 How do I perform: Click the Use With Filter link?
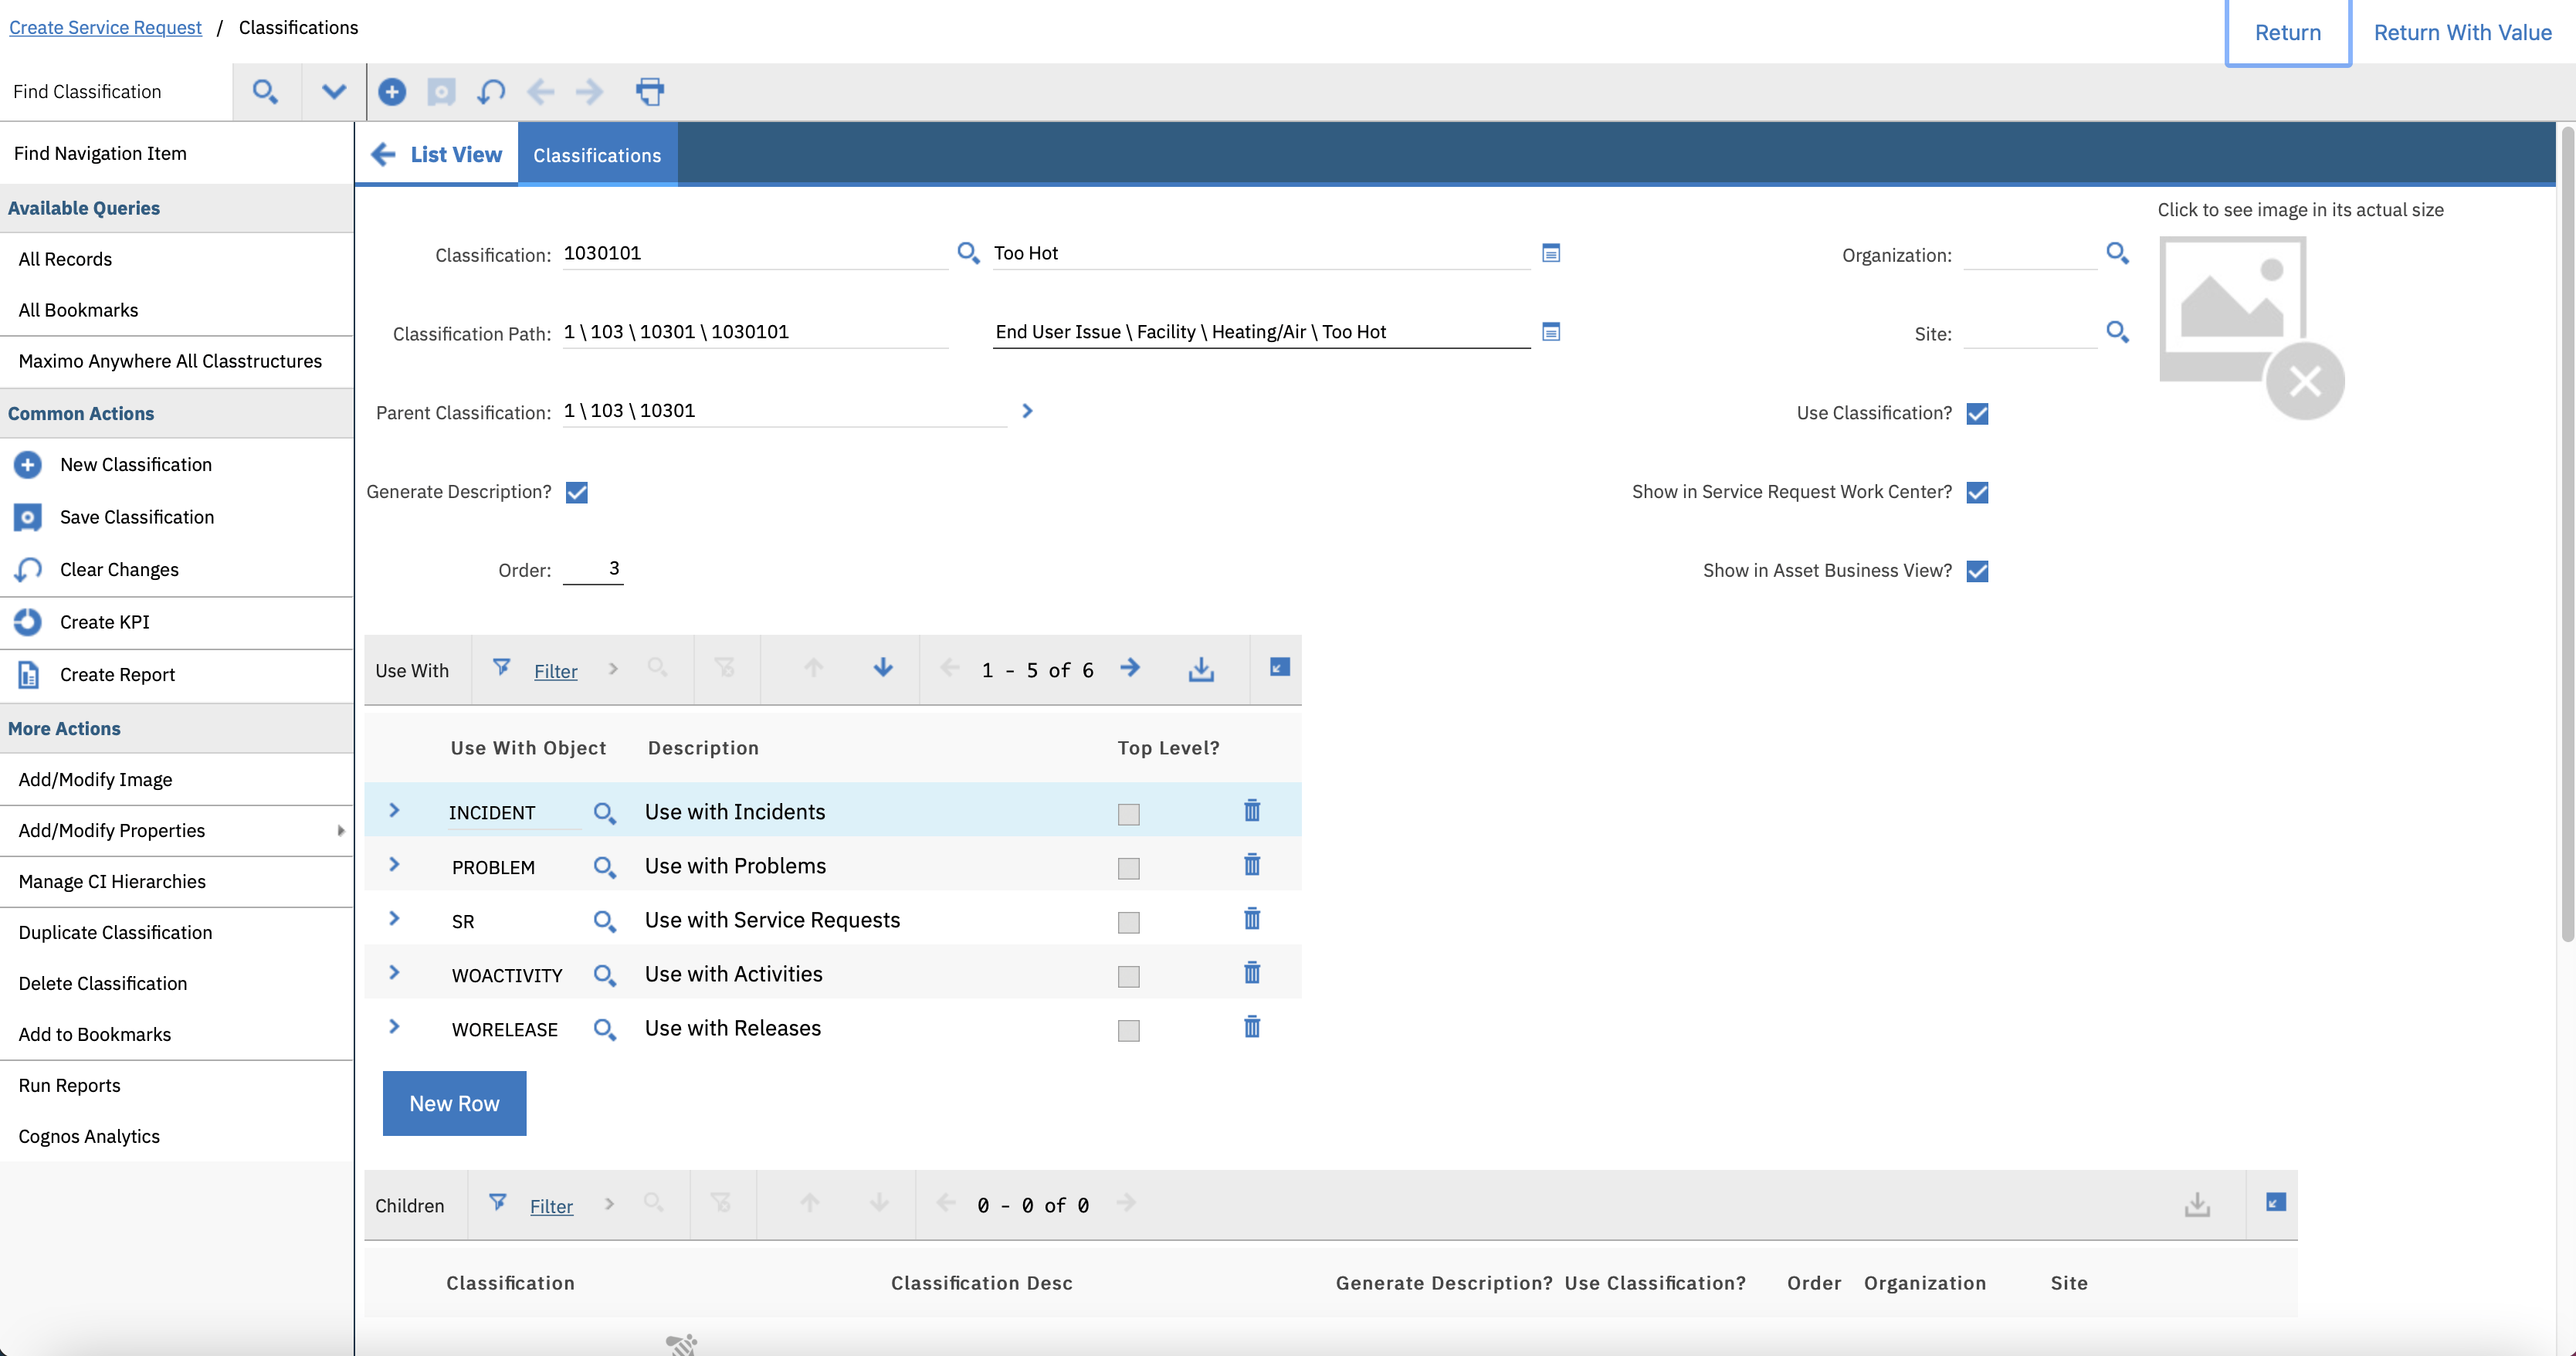[555, 671]
